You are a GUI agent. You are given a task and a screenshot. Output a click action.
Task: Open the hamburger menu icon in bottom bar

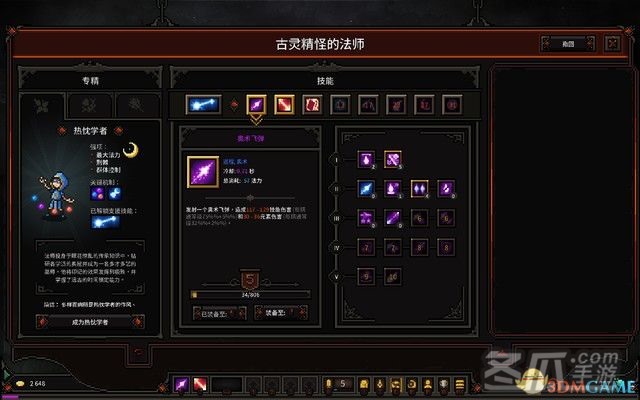point(460,384)
